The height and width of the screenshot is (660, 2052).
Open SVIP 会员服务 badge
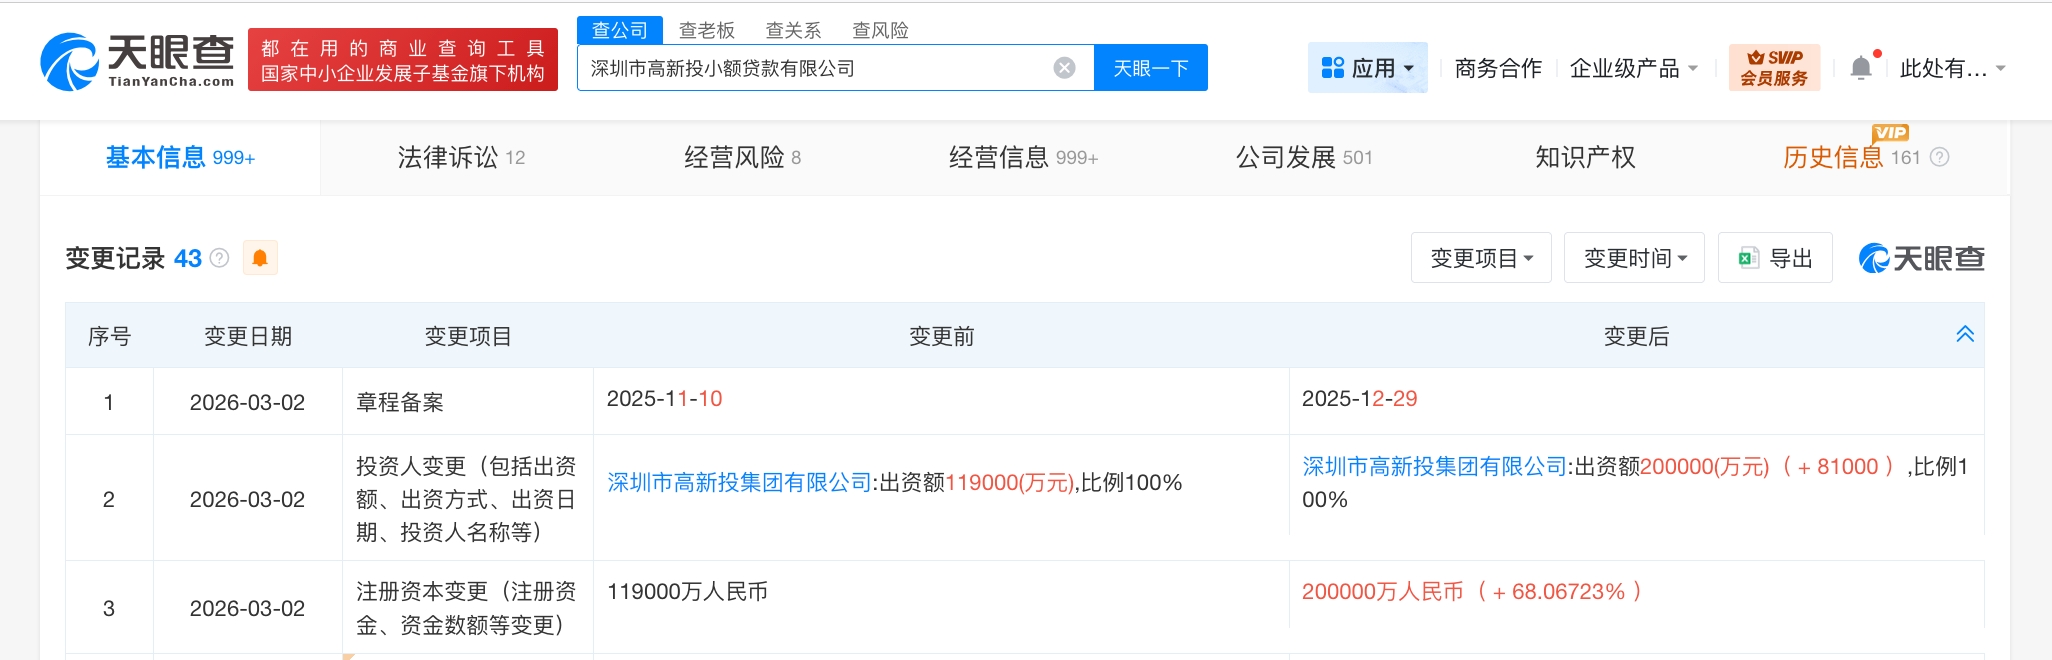pos(1774,68)
